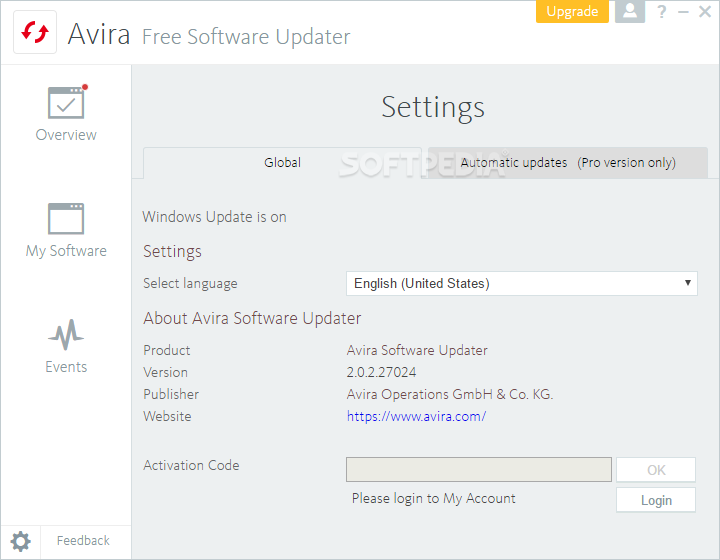Click the 'Website' label
Image resolution: width=720 pixels, height=560 pixels.
[x=167, y=416]
